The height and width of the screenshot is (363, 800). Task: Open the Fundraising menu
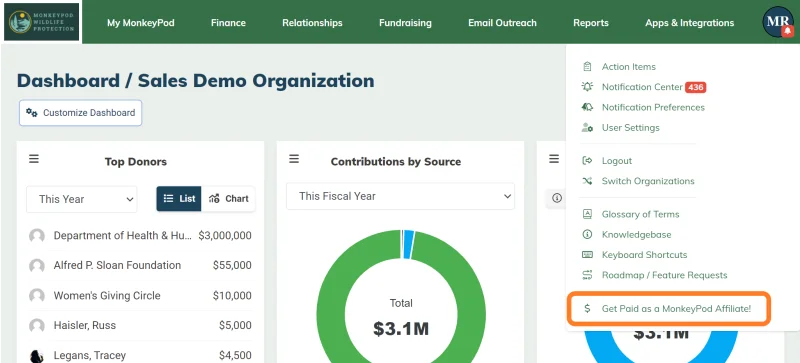pyautogui.click(x=405, y=23)
